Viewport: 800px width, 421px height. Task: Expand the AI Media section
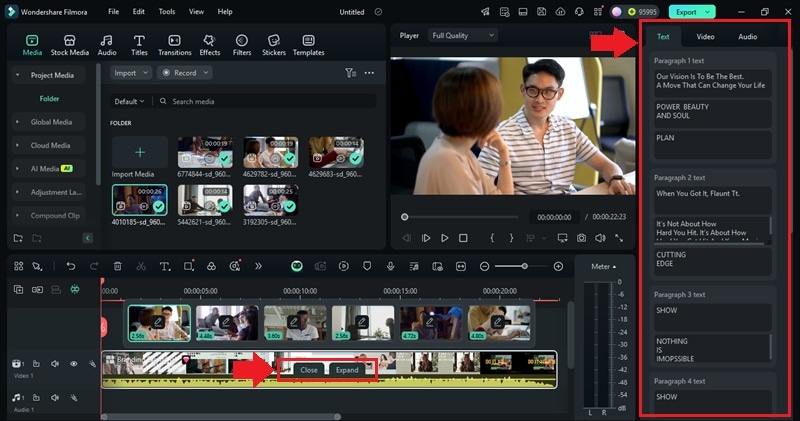(x=17, y=168)
